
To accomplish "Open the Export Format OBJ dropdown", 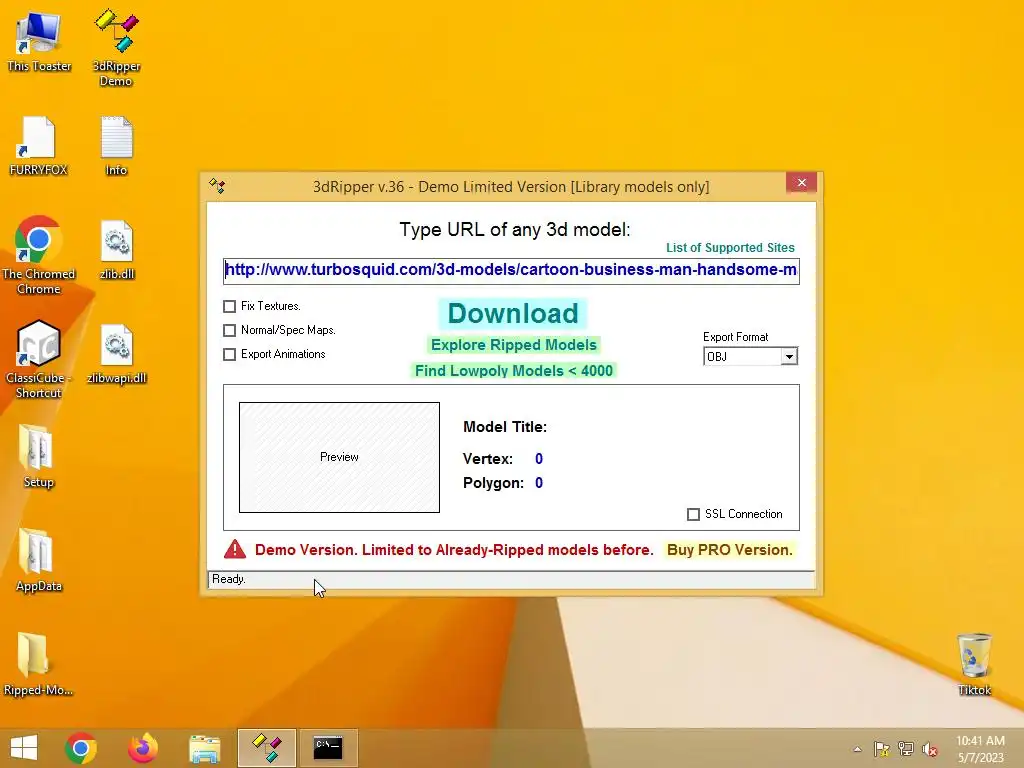I will 750,357.
